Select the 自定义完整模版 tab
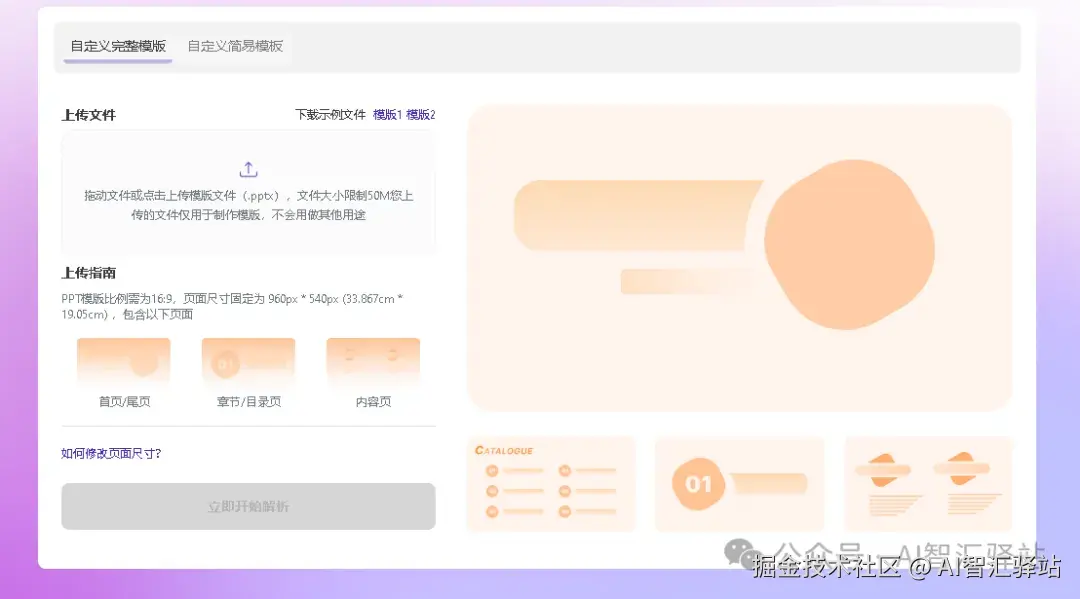The height and width of the screenshot is (599, 1080). tap(117, 46)
